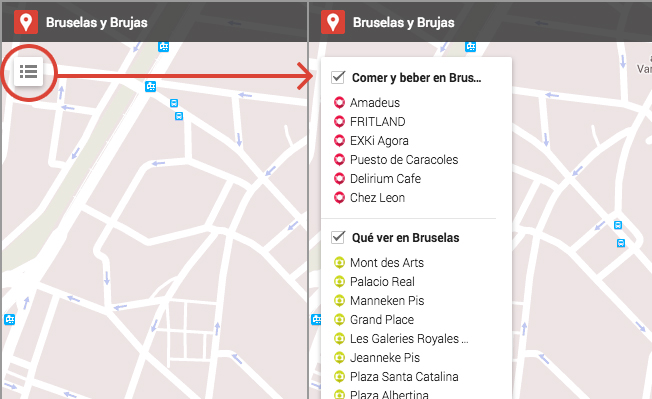This screenshot has height=399, width=652.
Task: Click the Manneken Pis green marker icon
Action: click(x=339, y=300)
